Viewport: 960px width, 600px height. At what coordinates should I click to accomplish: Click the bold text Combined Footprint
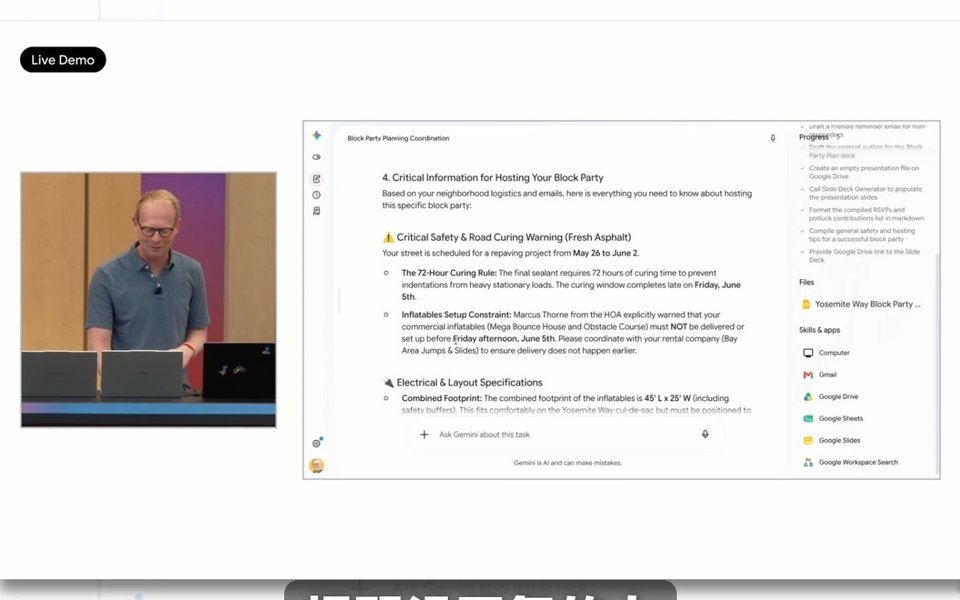click(x=441, y=399)
